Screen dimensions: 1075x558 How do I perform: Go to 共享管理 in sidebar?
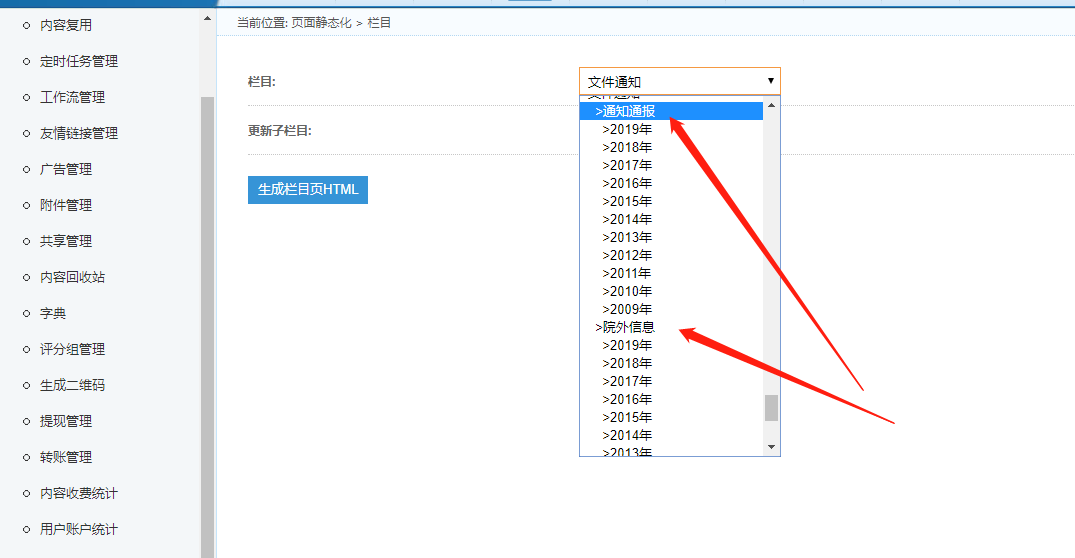click(66, 241)
